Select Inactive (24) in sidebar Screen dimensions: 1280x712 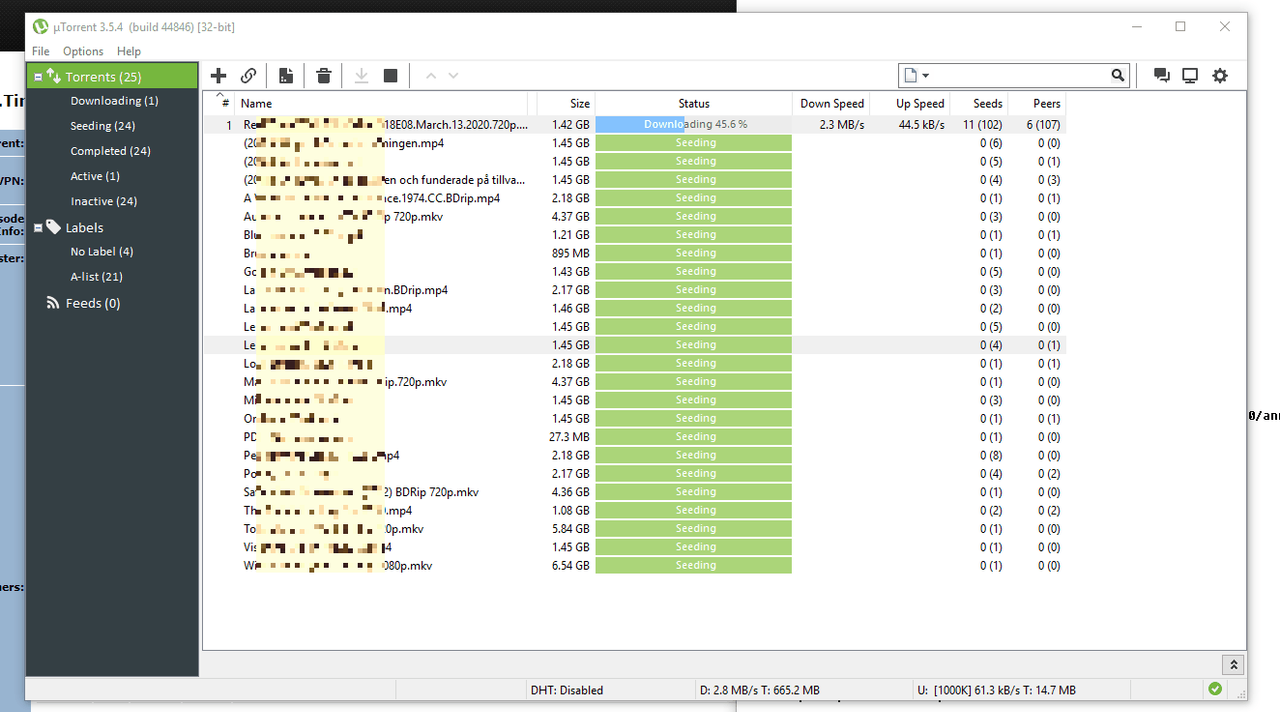click(x=103, y=201)
